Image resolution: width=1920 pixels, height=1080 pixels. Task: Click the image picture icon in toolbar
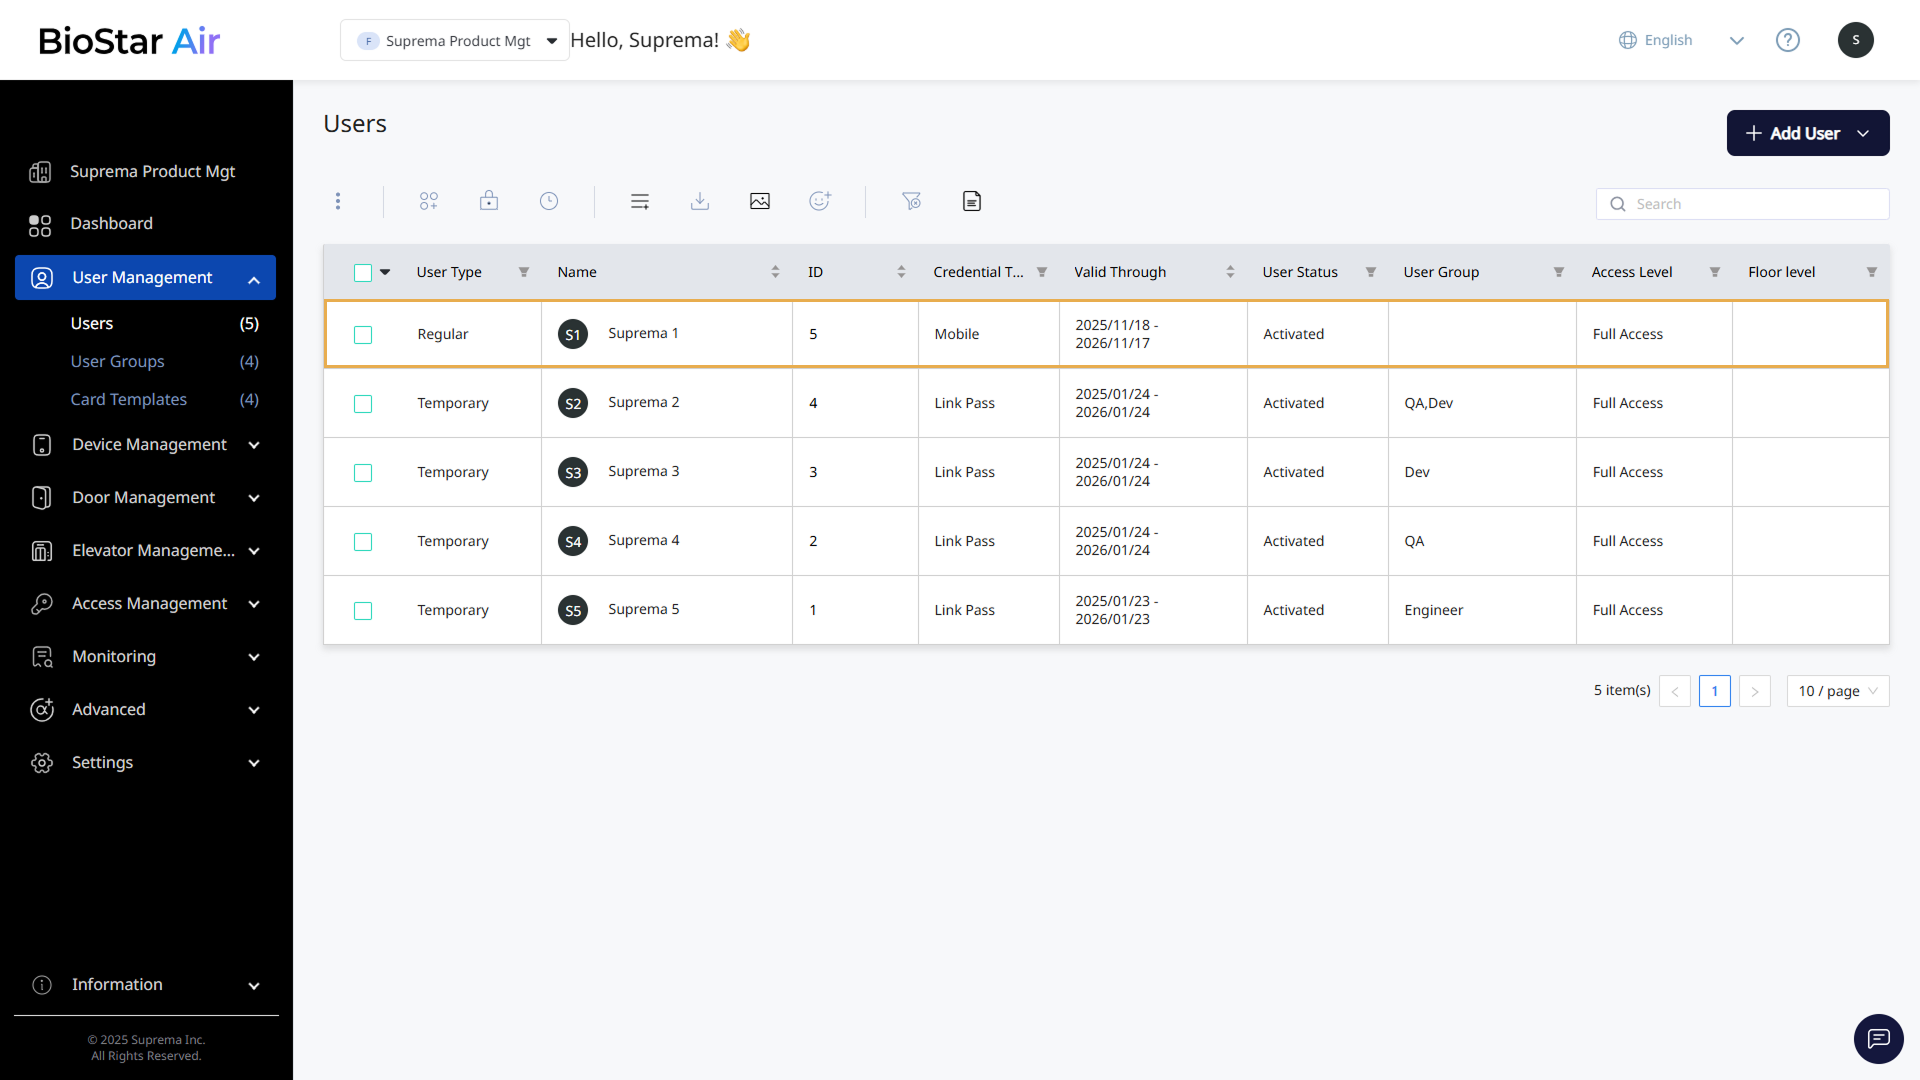coord(760,201)
